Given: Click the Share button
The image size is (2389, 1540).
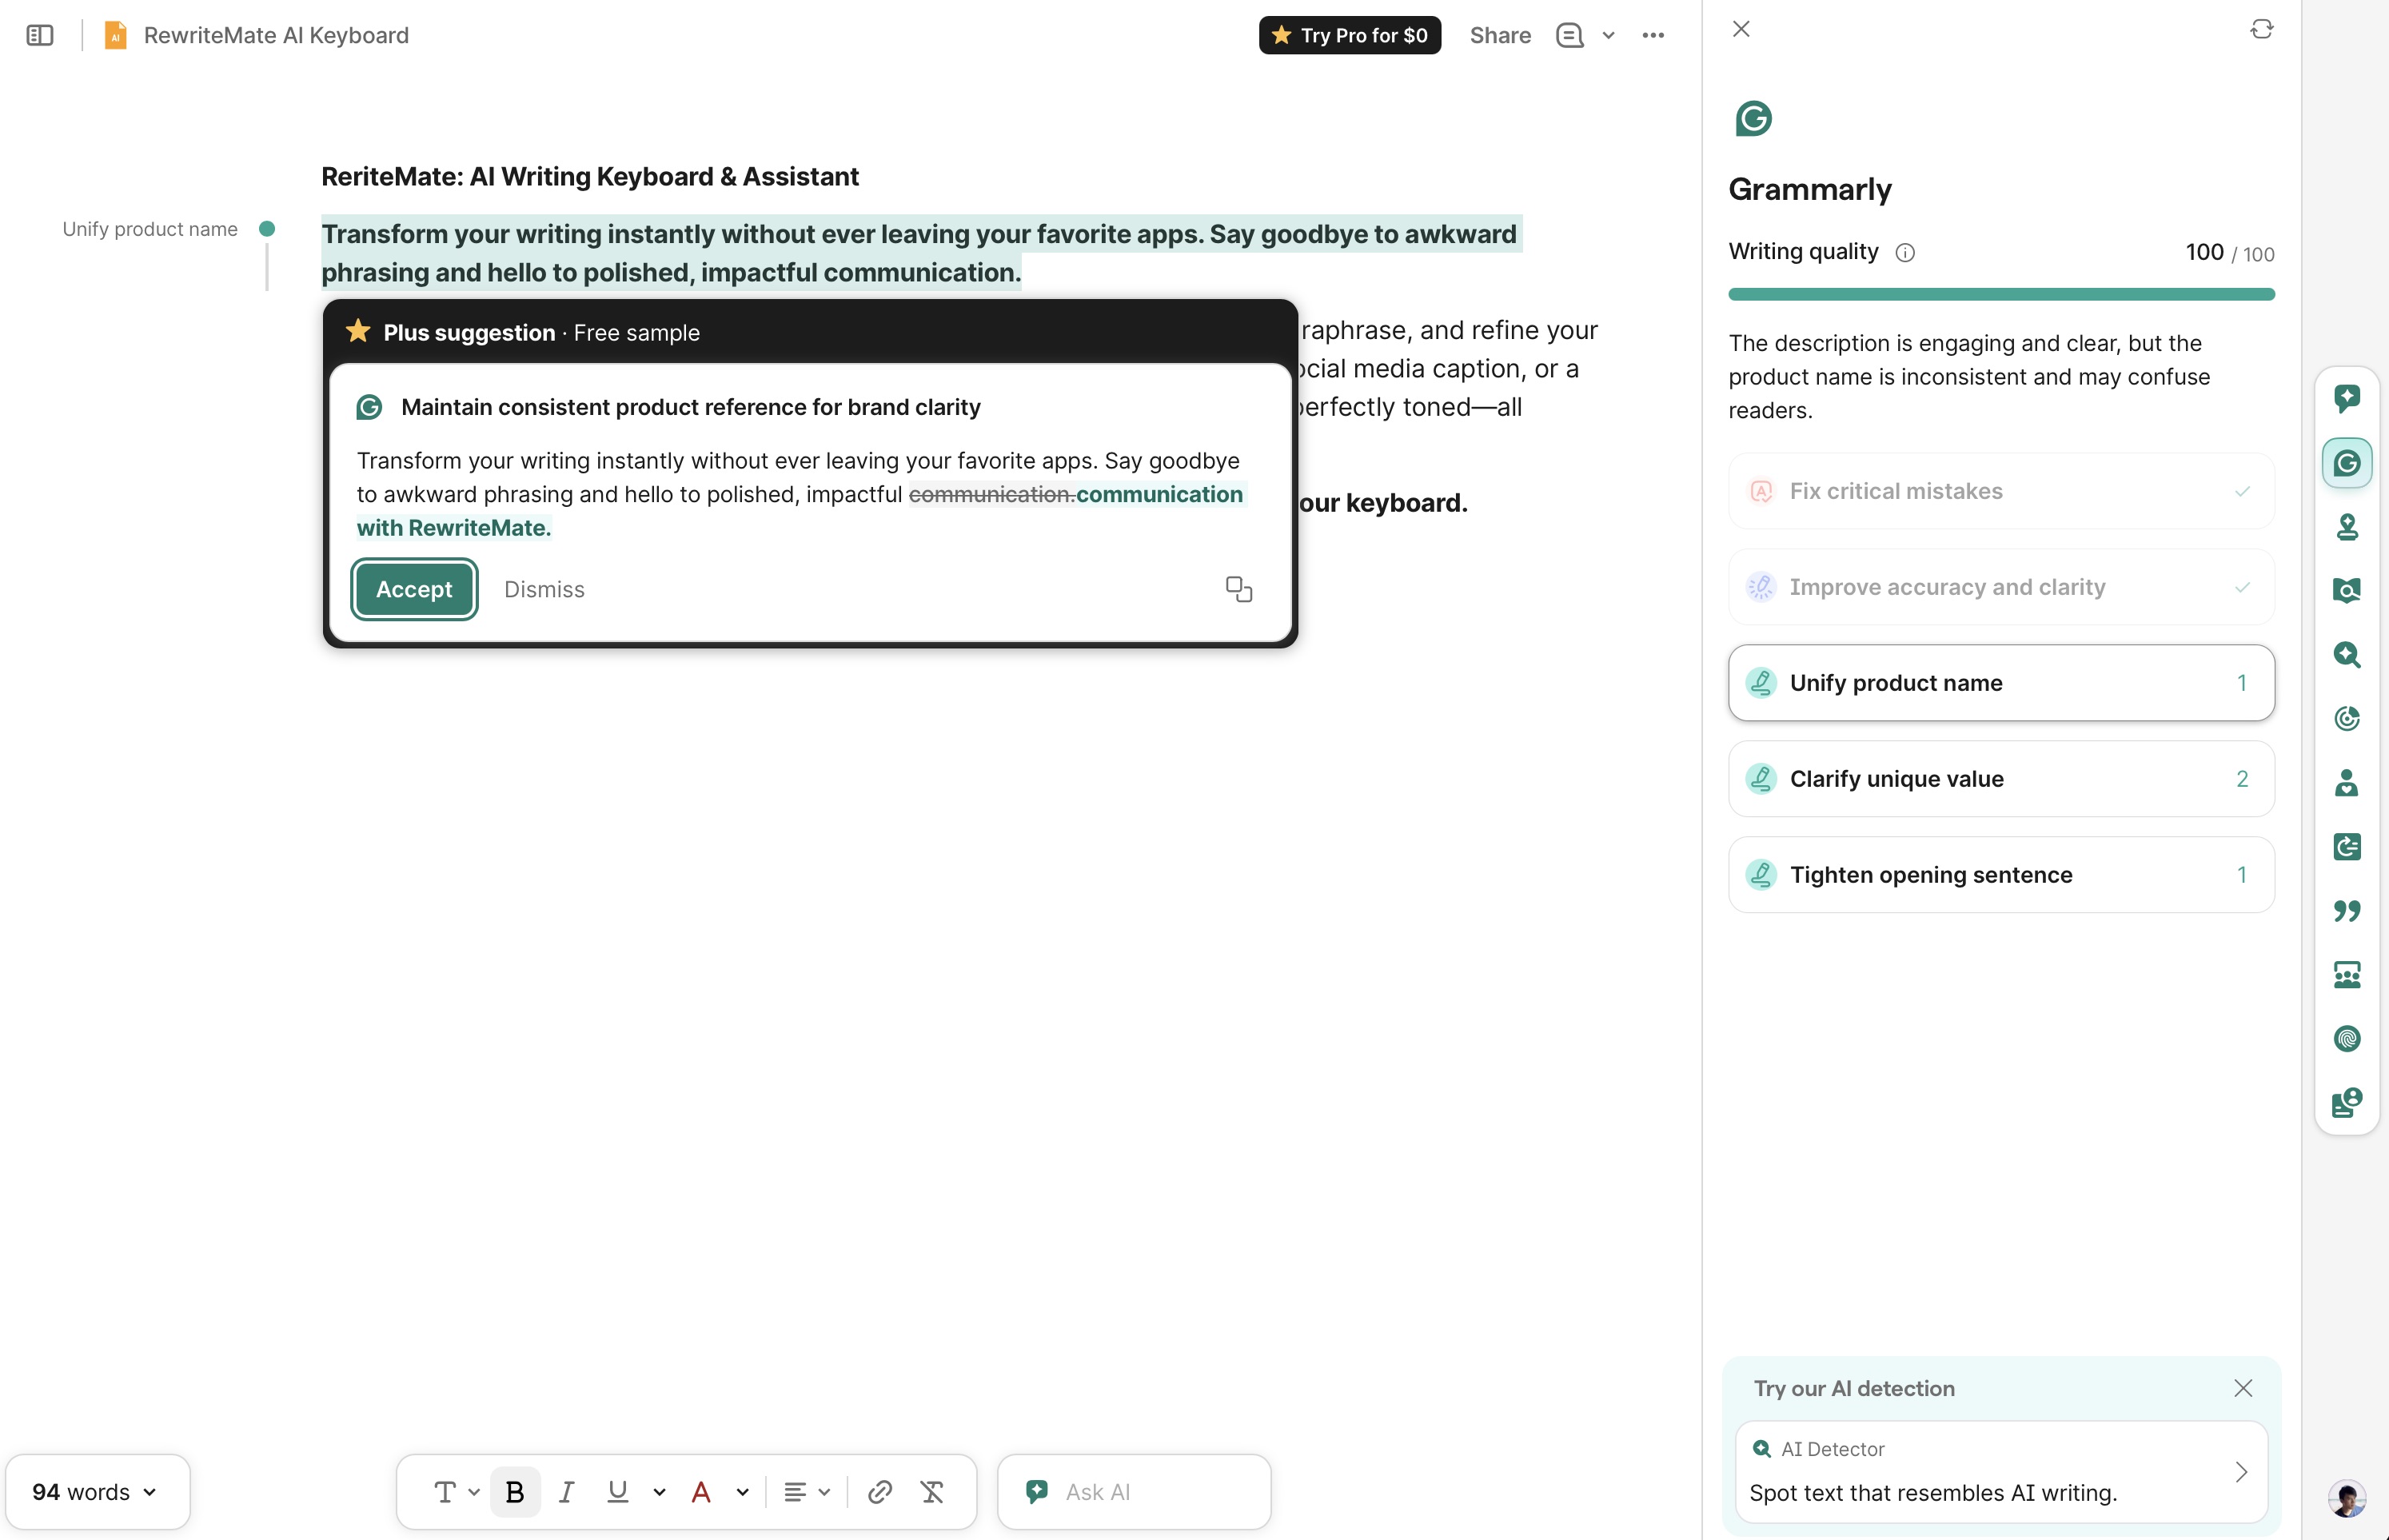Looking at the screenshot, I should click(1500, 35).
